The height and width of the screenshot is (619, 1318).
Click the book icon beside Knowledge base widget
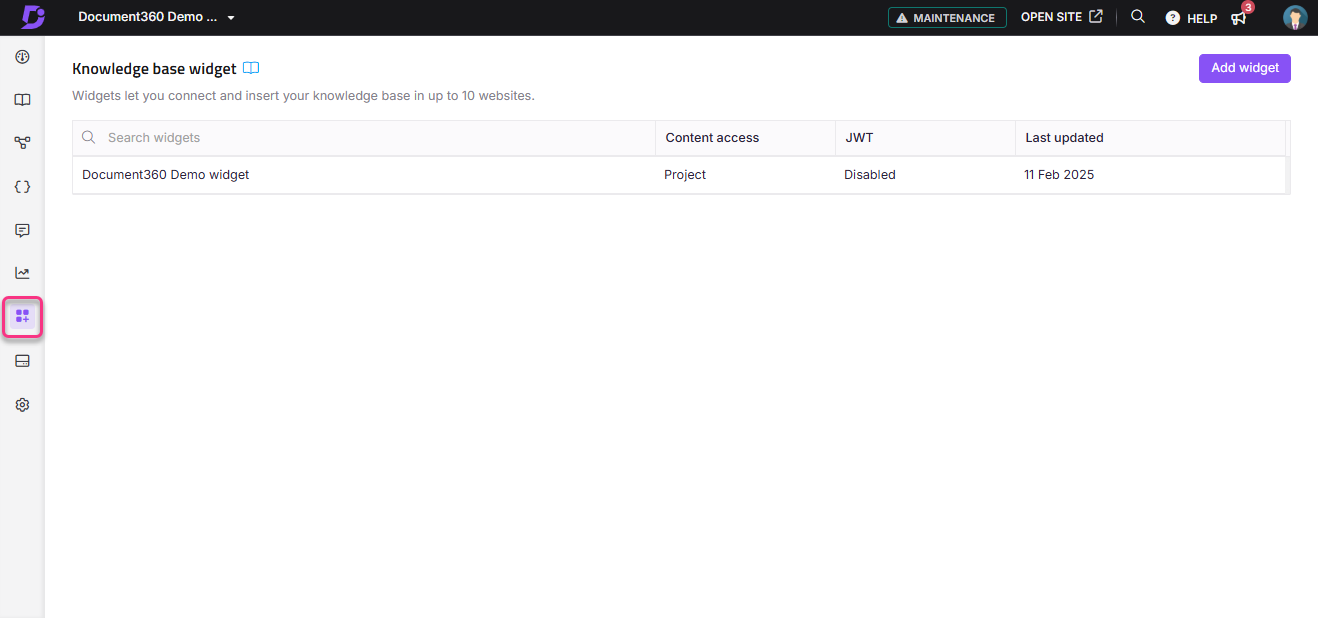click(251, 69)
